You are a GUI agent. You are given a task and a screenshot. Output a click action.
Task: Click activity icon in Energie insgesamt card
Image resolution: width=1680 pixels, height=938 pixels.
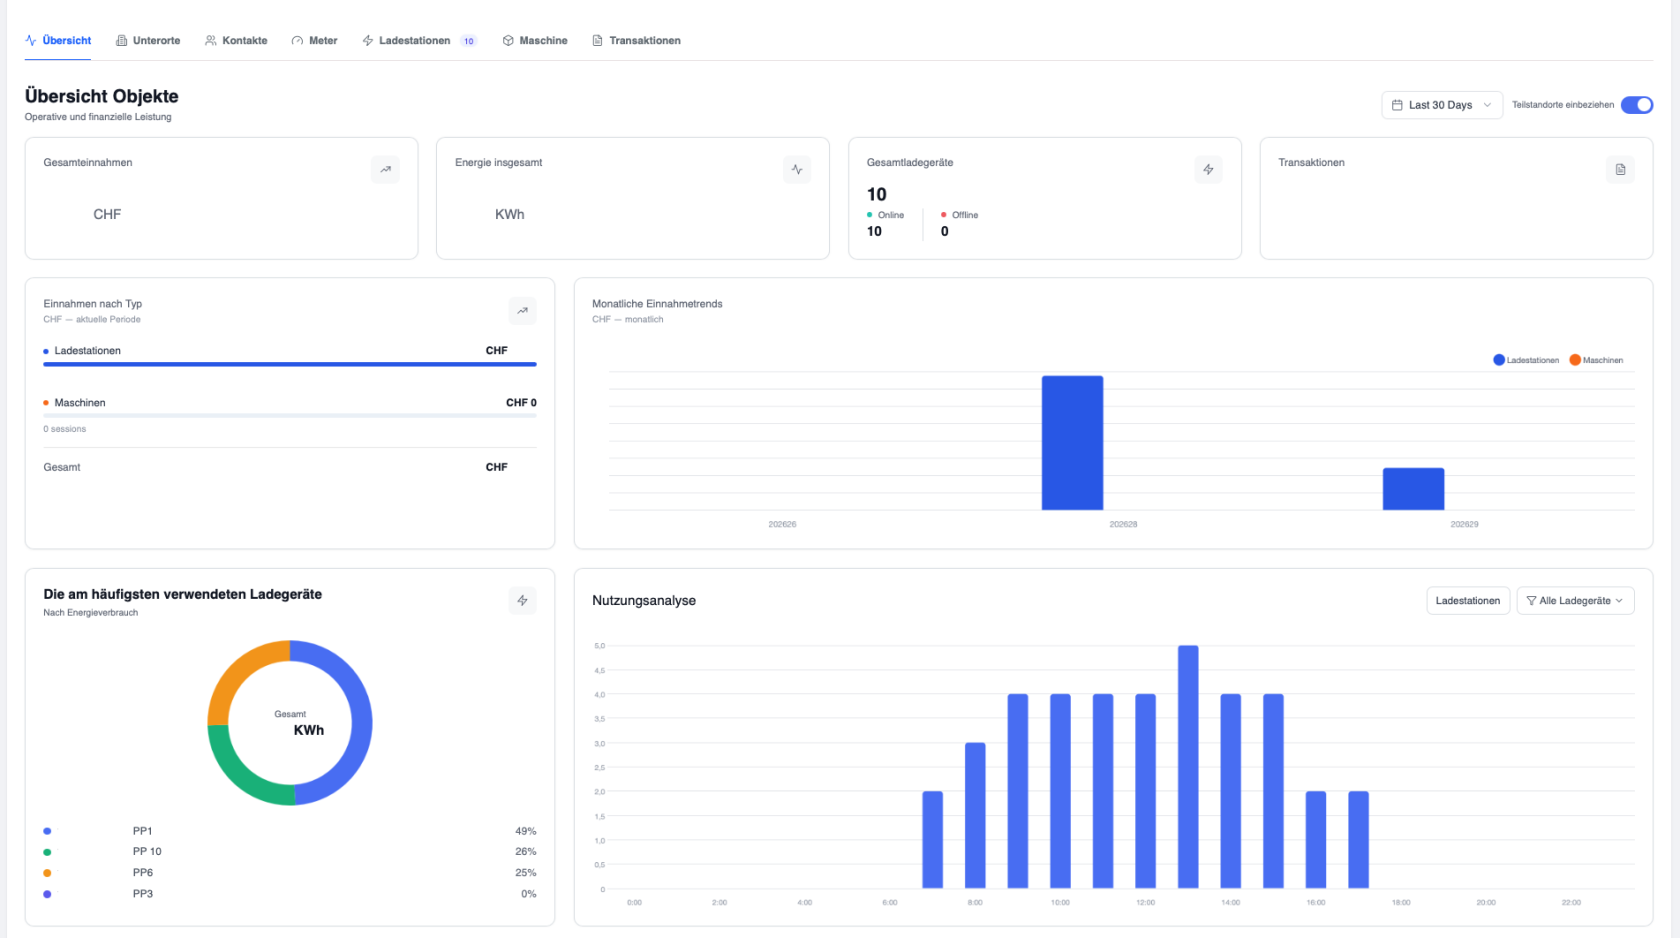[x=797, y=169]
